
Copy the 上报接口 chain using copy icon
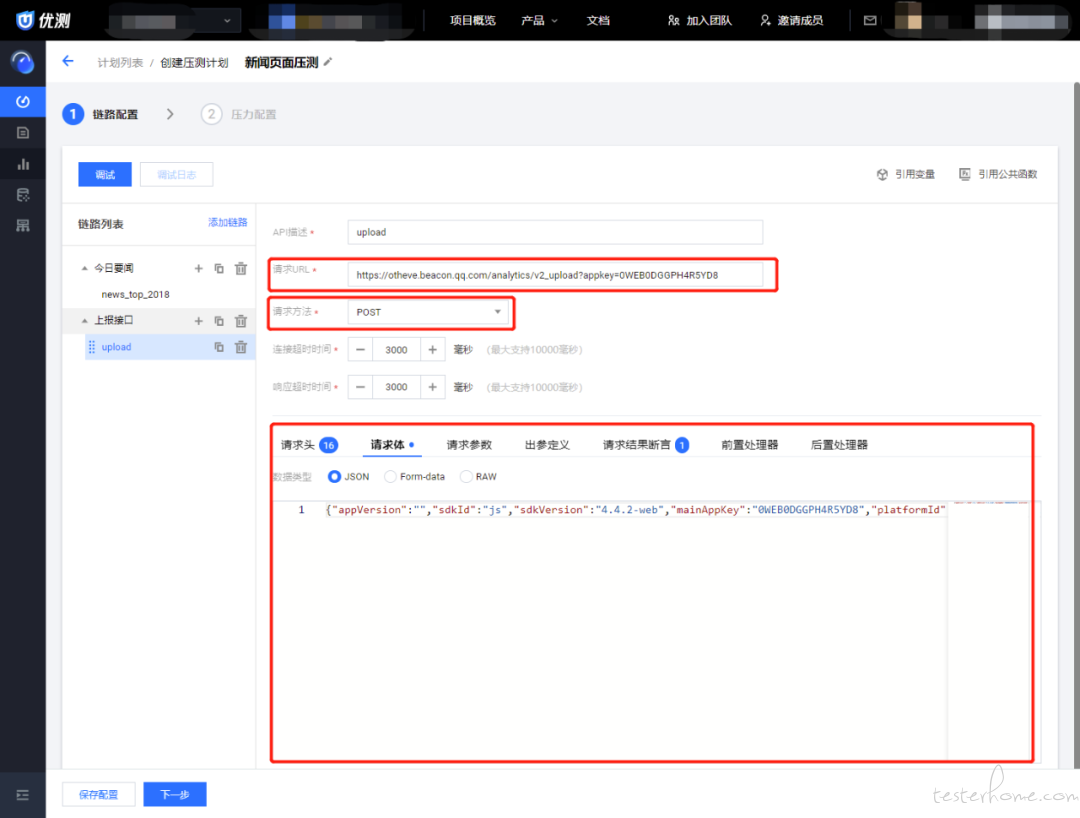pos(219,321)
